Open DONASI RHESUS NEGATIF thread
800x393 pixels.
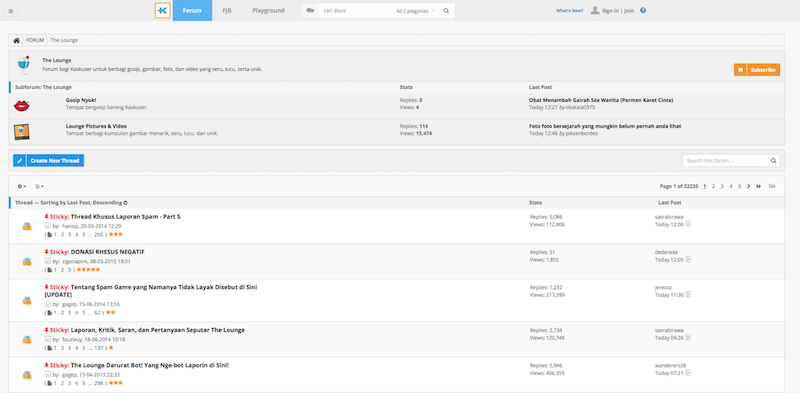pyautogui.click(x=108, y=252)
